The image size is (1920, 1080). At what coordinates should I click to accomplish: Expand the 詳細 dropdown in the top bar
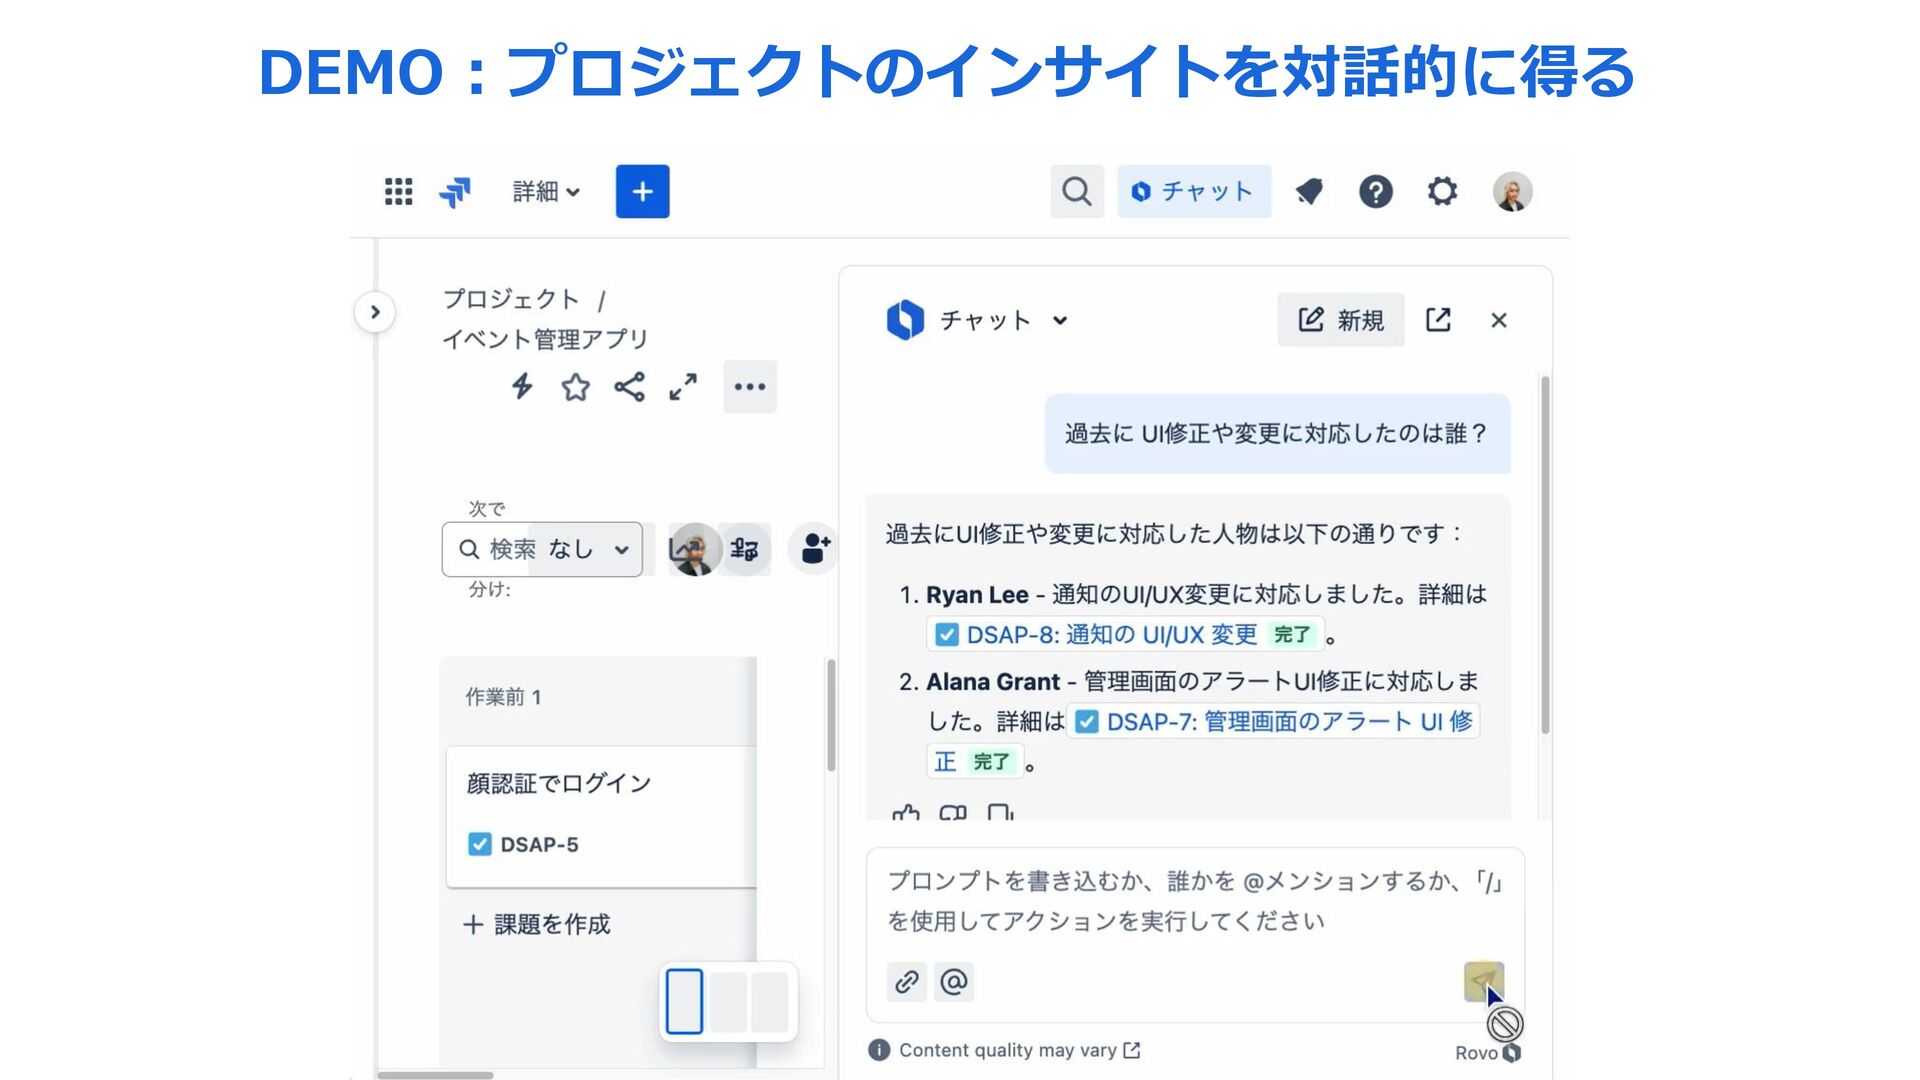pos(545,191)
